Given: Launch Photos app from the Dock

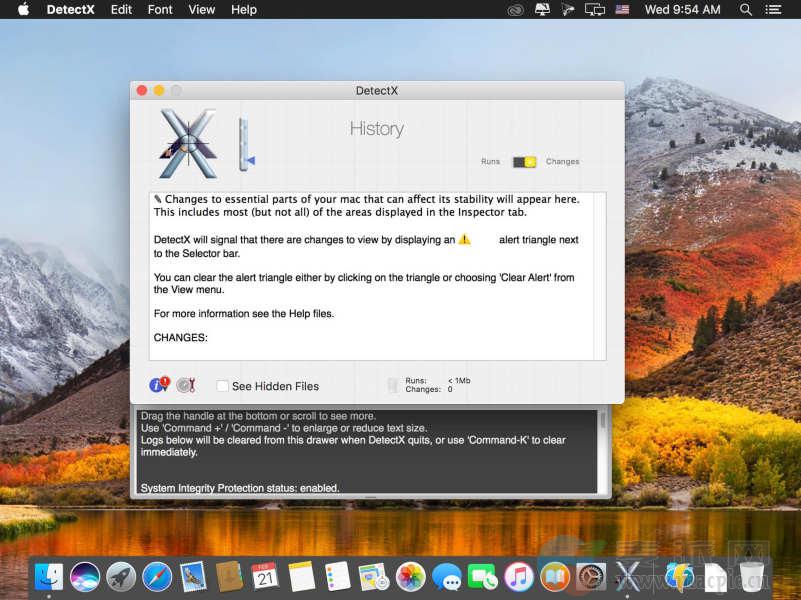Looking at the screenshot, I should (410, 576).
